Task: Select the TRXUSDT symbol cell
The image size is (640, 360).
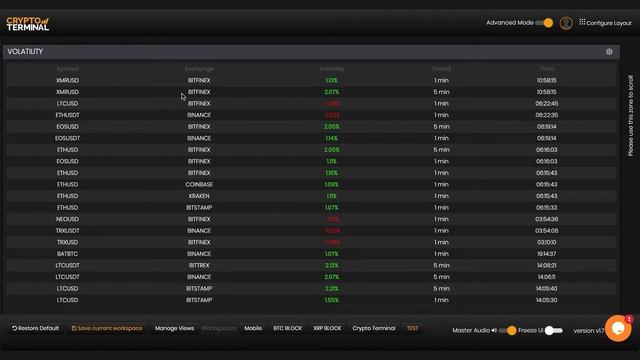Action: coord(67,231)
